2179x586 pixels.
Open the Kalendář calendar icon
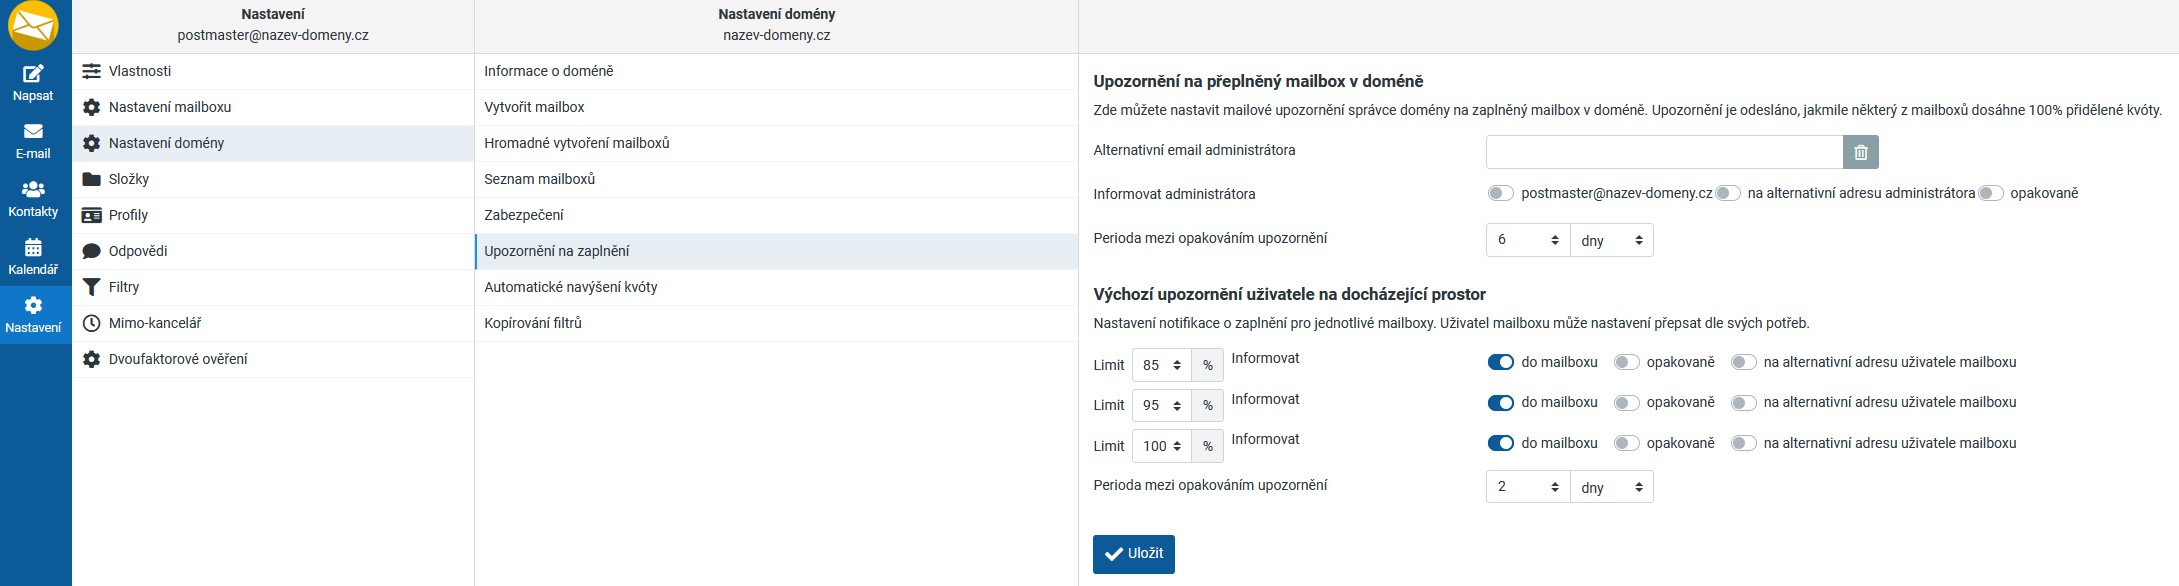point(33,247)
